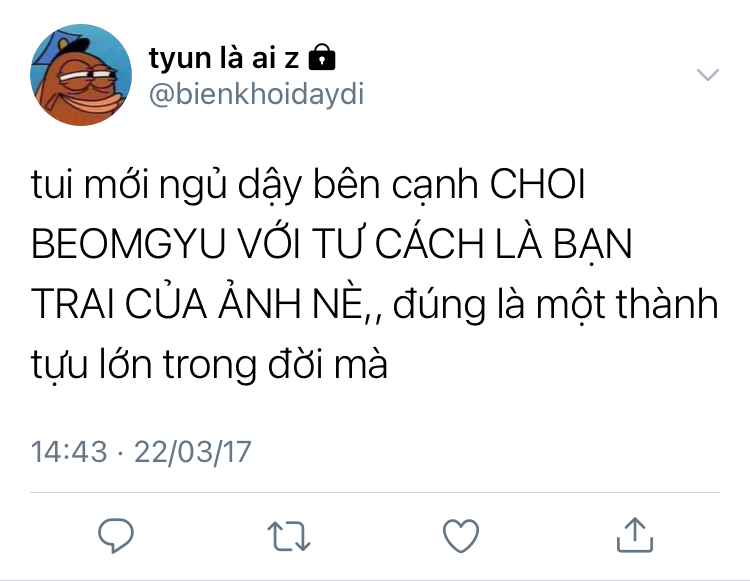Click the 14:43 timestamp
Viewport: 750px width, 581px height.
coord(69,451)
